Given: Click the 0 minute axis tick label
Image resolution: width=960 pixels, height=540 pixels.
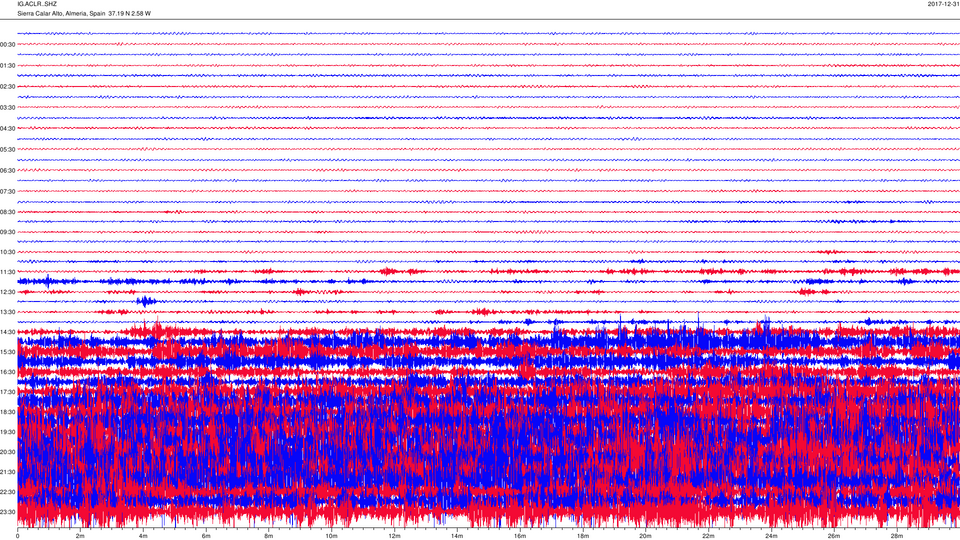Looking at the screenshot, I should pos(17,536).
